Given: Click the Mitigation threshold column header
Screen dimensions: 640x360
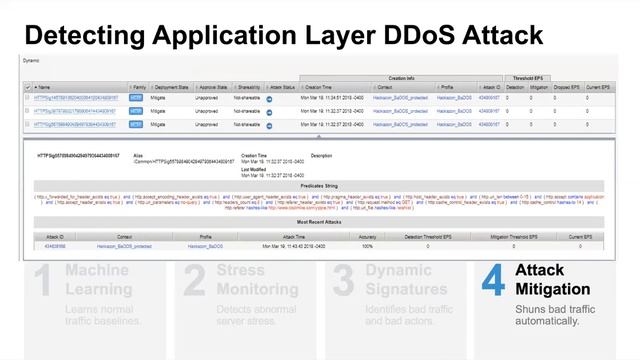Looking at the screenshot, I should pyautogui.click(x=539, y=87).
